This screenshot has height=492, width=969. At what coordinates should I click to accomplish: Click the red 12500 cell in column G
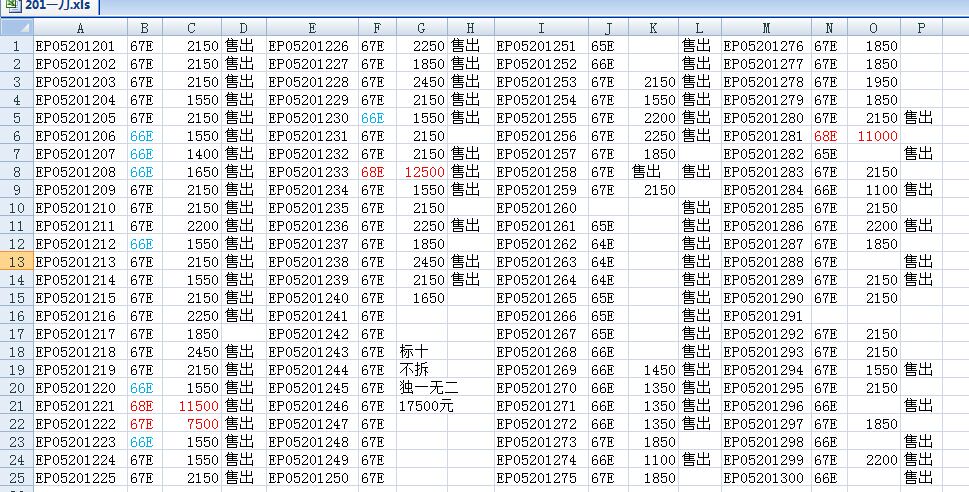click(x=421, y=172)
